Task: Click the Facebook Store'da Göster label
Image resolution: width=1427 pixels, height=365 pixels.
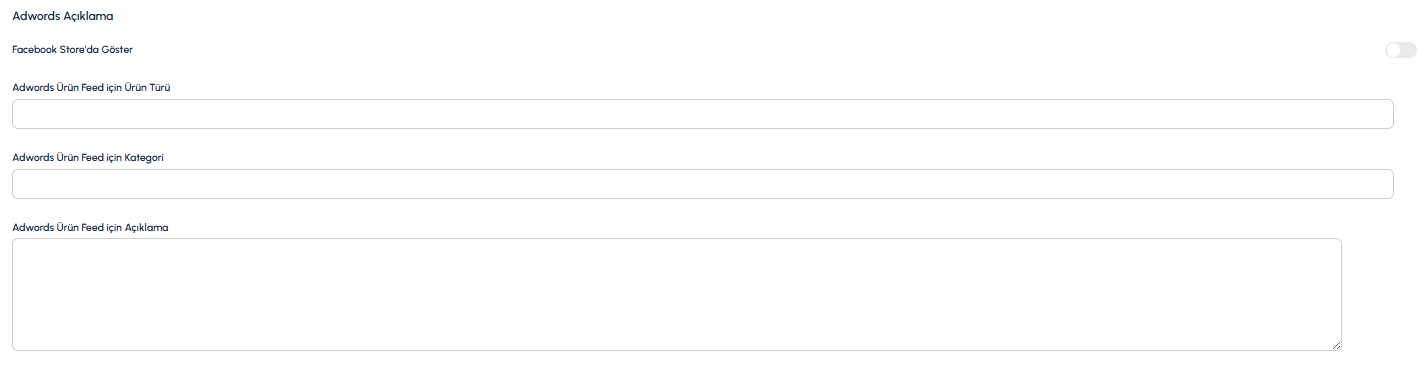Action: pyautogui.click(x=72, y=49)
